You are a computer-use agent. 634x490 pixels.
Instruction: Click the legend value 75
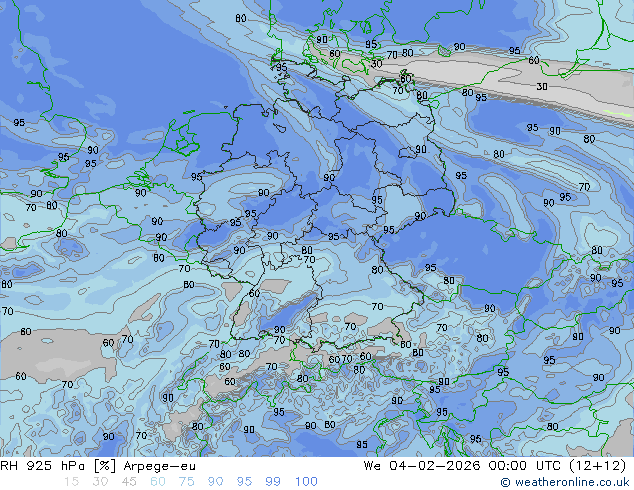pos(186,482)
